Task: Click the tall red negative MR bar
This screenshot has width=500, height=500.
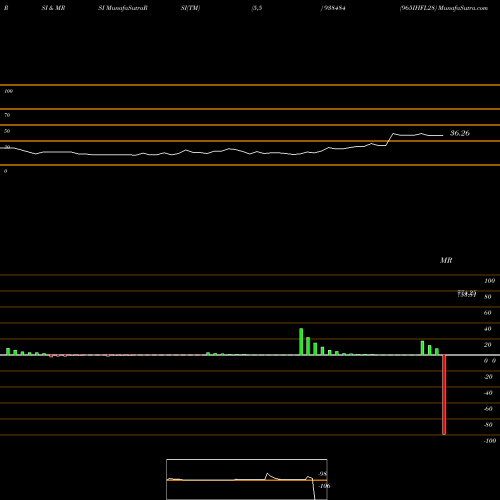Action: click(x=444, y=395)
